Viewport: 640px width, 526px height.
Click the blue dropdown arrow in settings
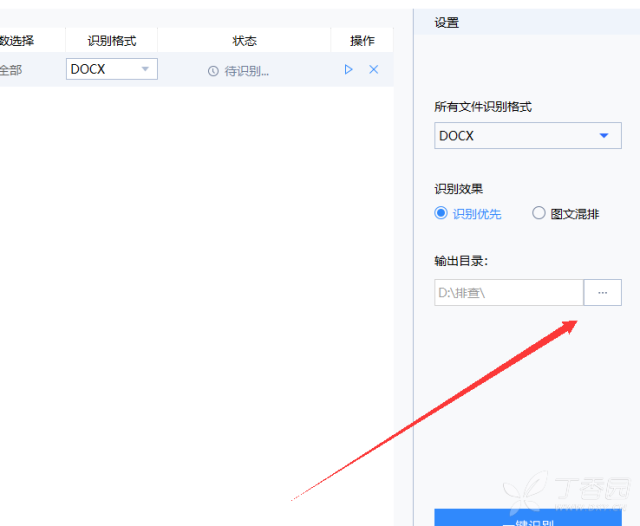point(604,135)
